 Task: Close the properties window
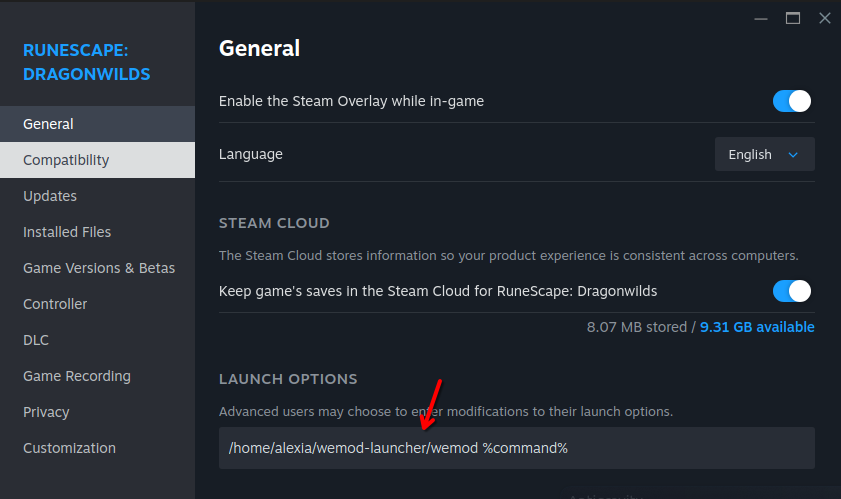(x=824, y=18)
